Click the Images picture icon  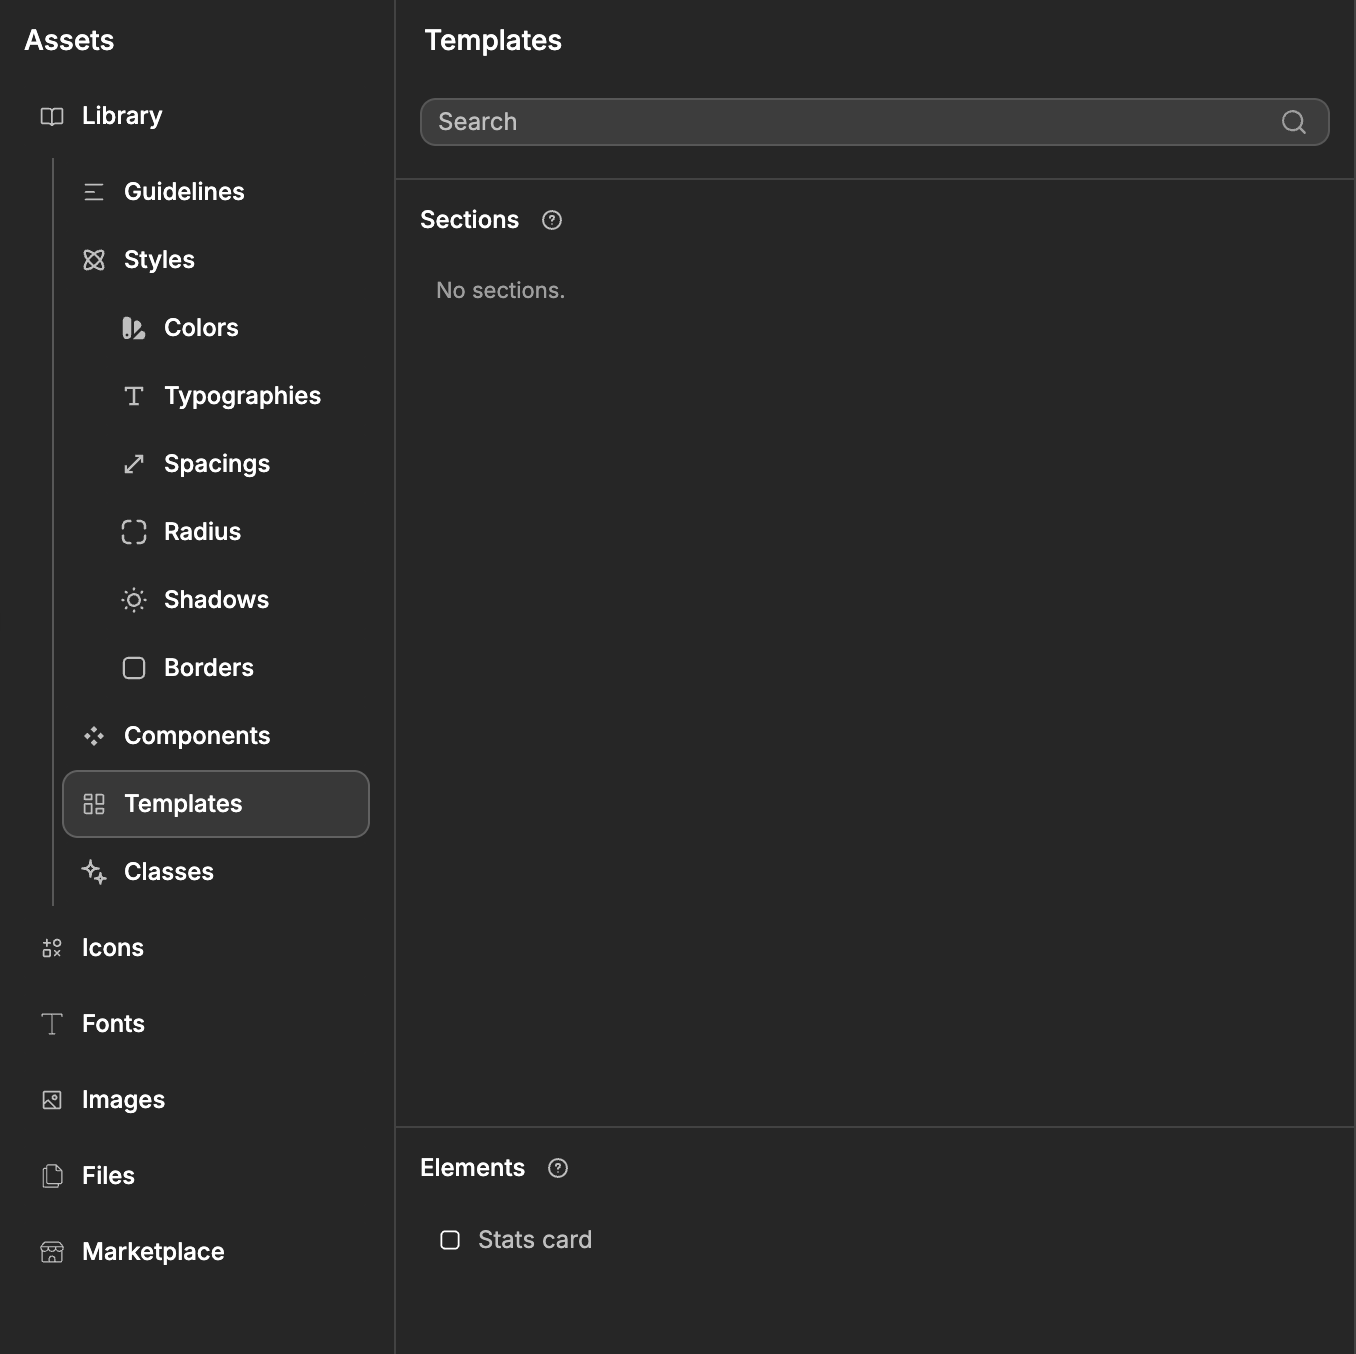[52, 1100]
